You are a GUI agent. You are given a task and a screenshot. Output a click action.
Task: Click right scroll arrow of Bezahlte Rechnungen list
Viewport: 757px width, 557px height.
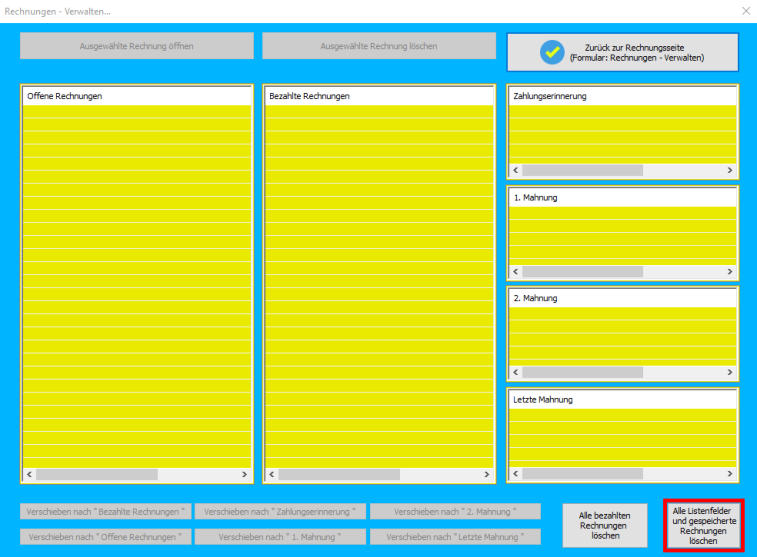click(488, 475)
